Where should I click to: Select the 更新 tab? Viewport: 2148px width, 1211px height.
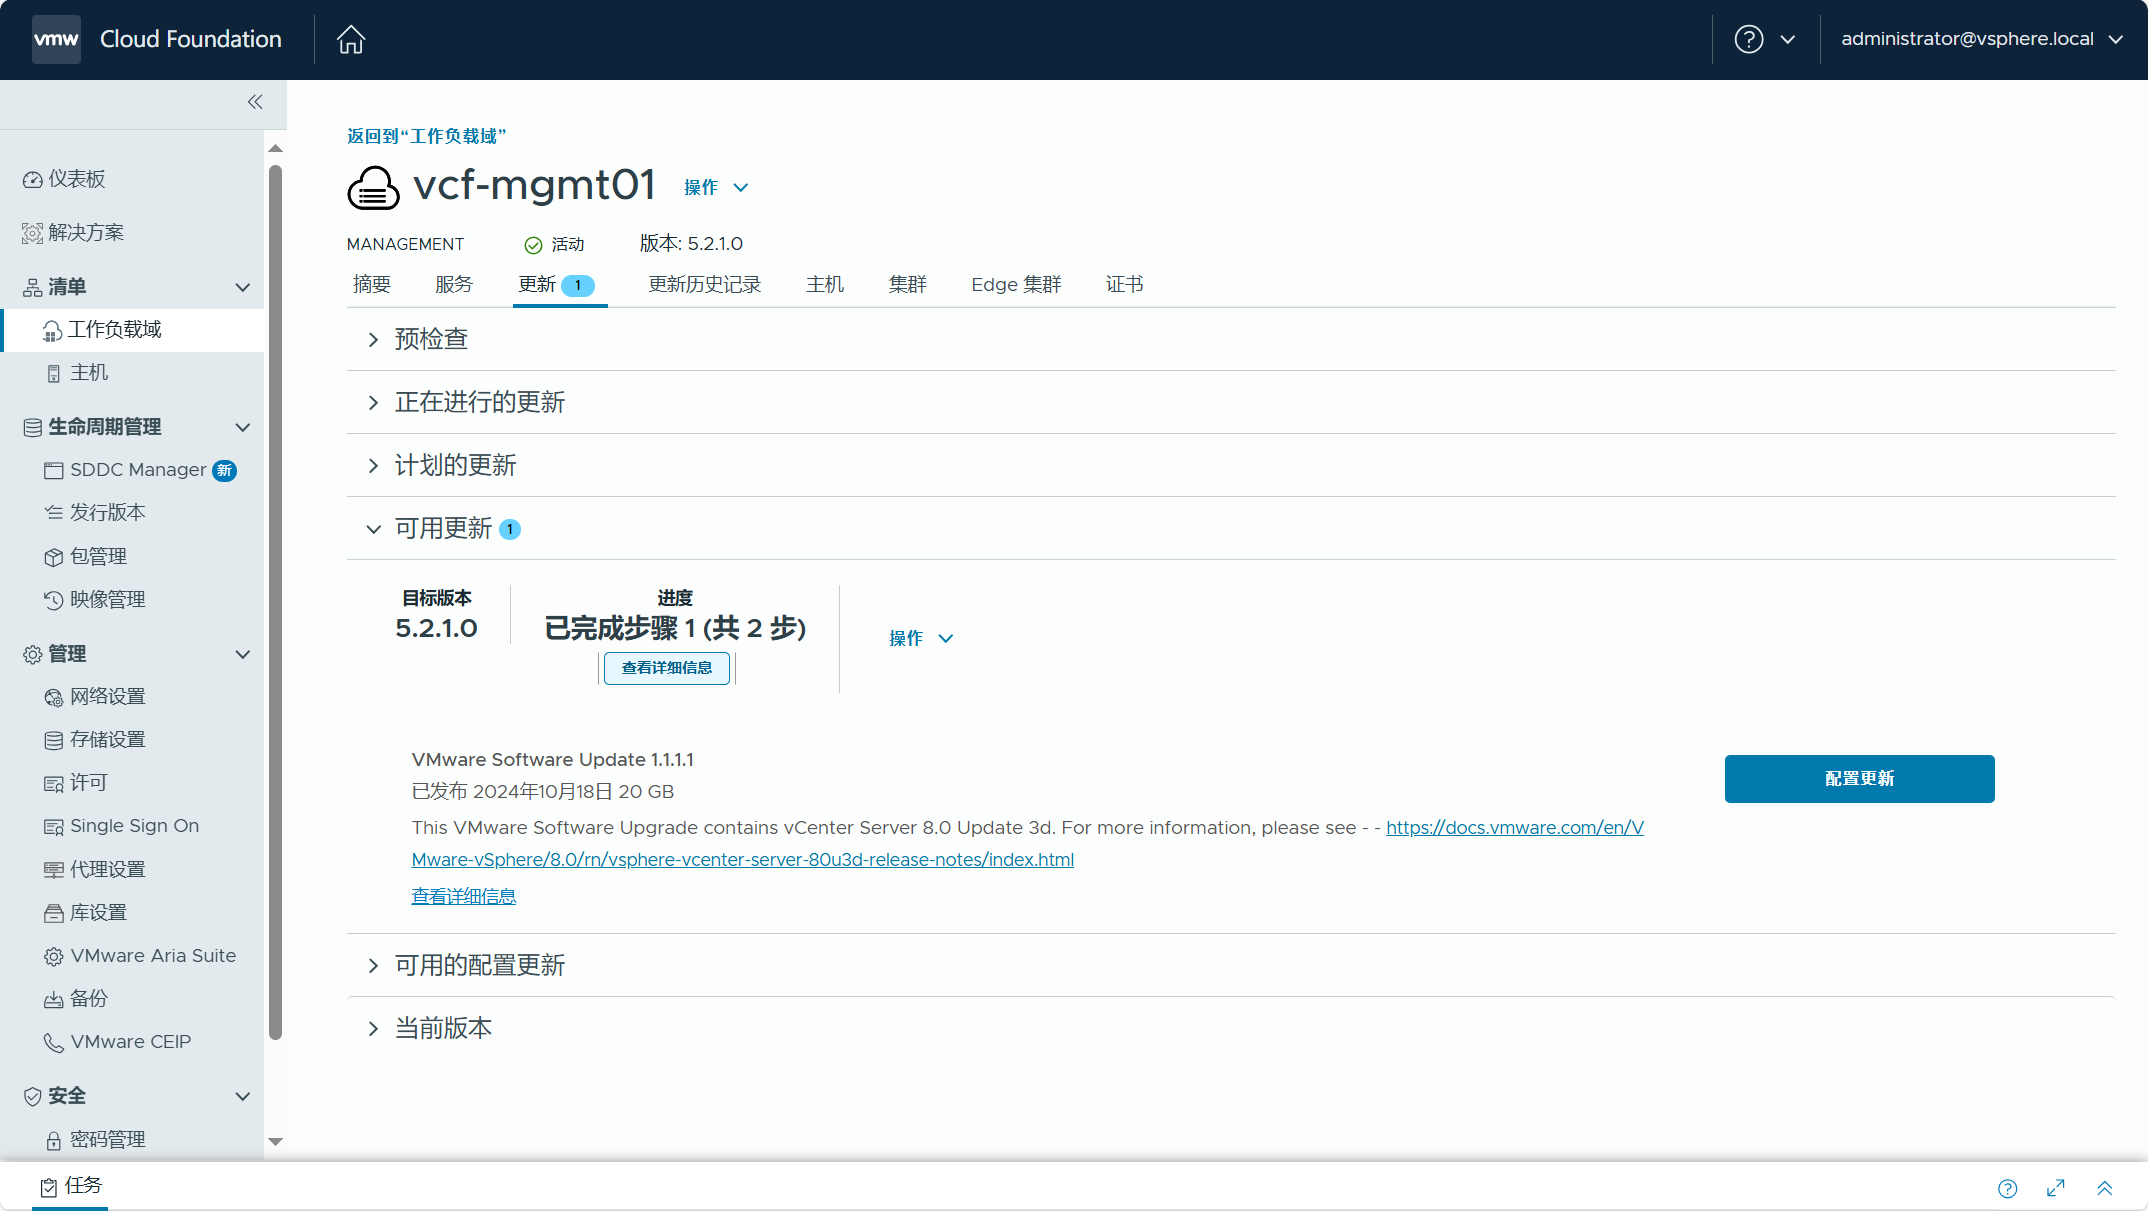[x=553, y=283]
